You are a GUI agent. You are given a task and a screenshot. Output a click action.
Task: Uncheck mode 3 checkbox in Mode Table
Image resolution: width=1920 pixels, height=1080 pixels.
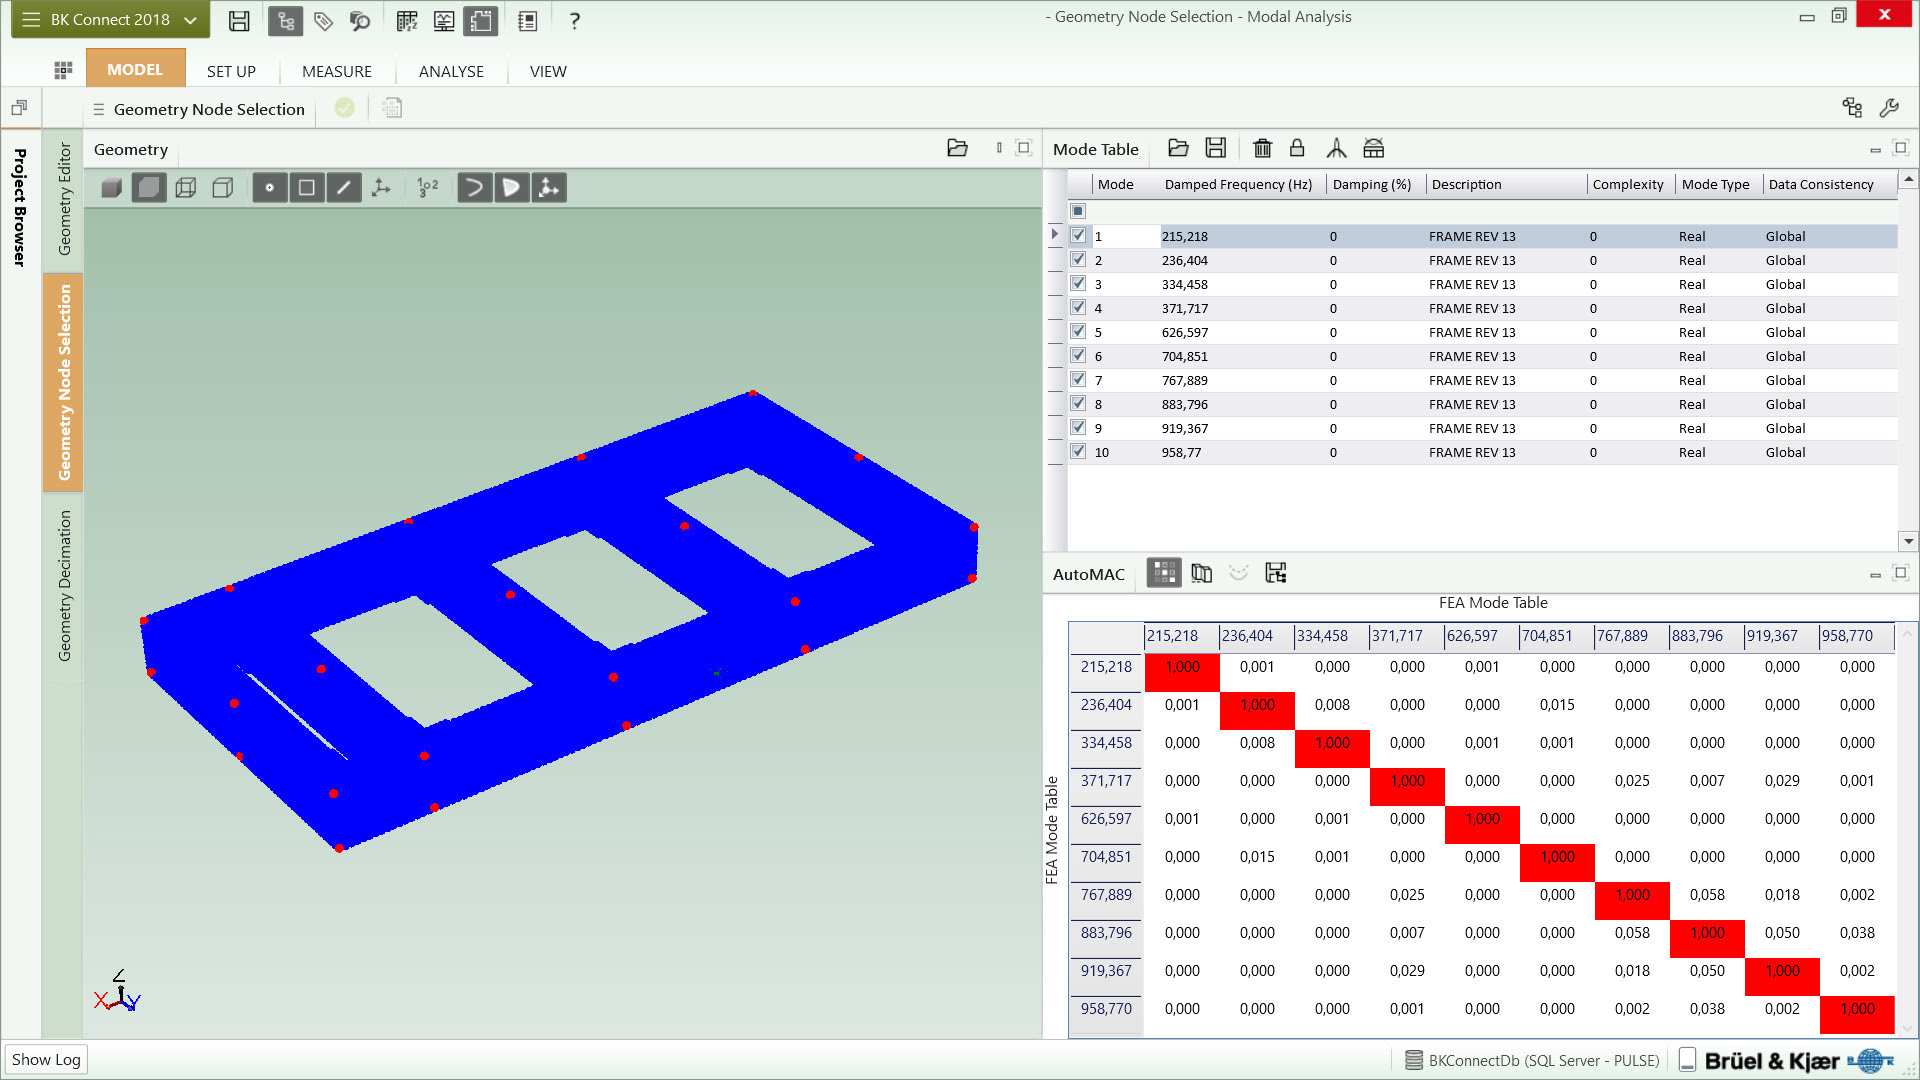1078,284
